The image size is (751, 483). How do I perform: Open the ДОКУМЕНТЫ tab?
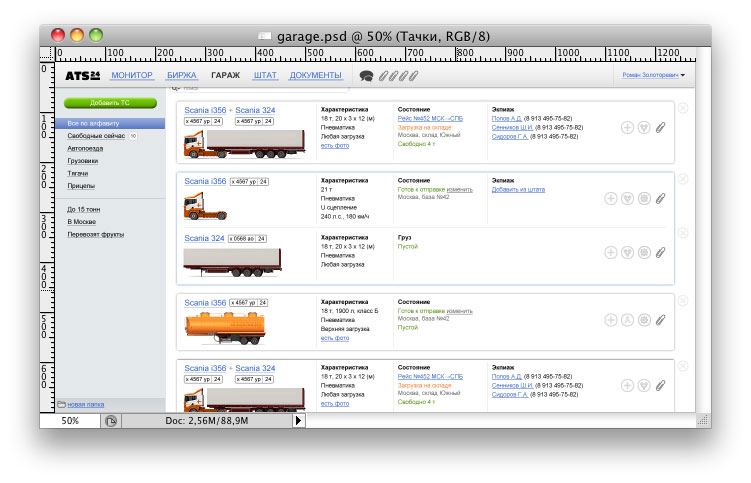coord(316,75)
